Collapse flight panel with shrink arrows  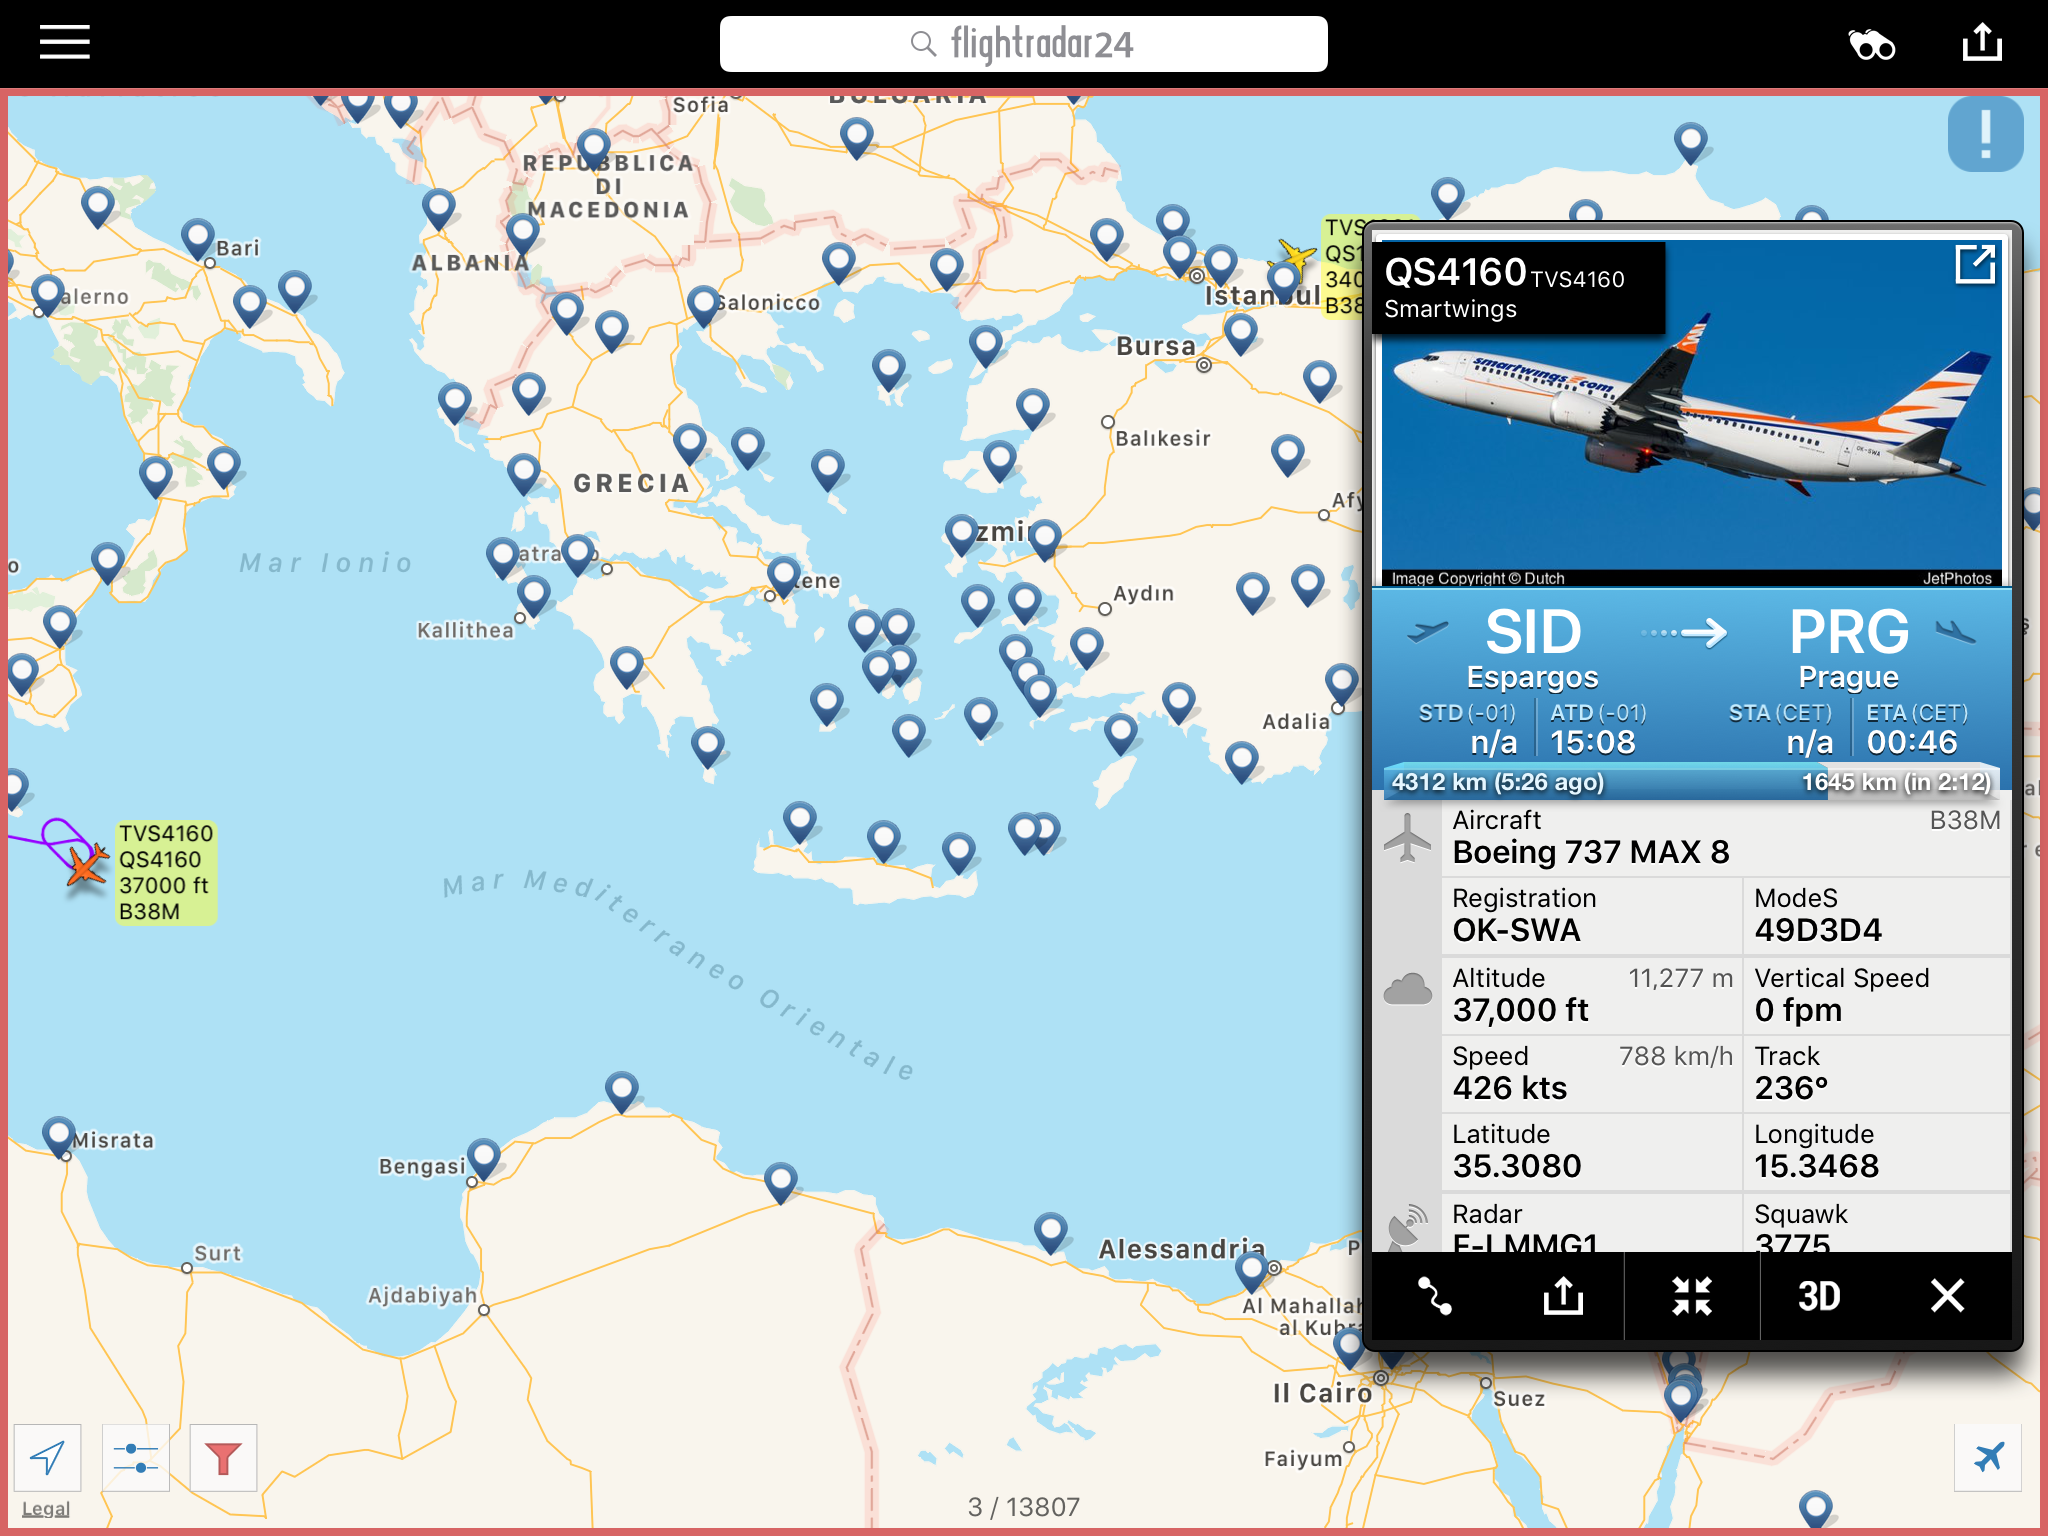pyautogui.click(x=1692, y=1296)
